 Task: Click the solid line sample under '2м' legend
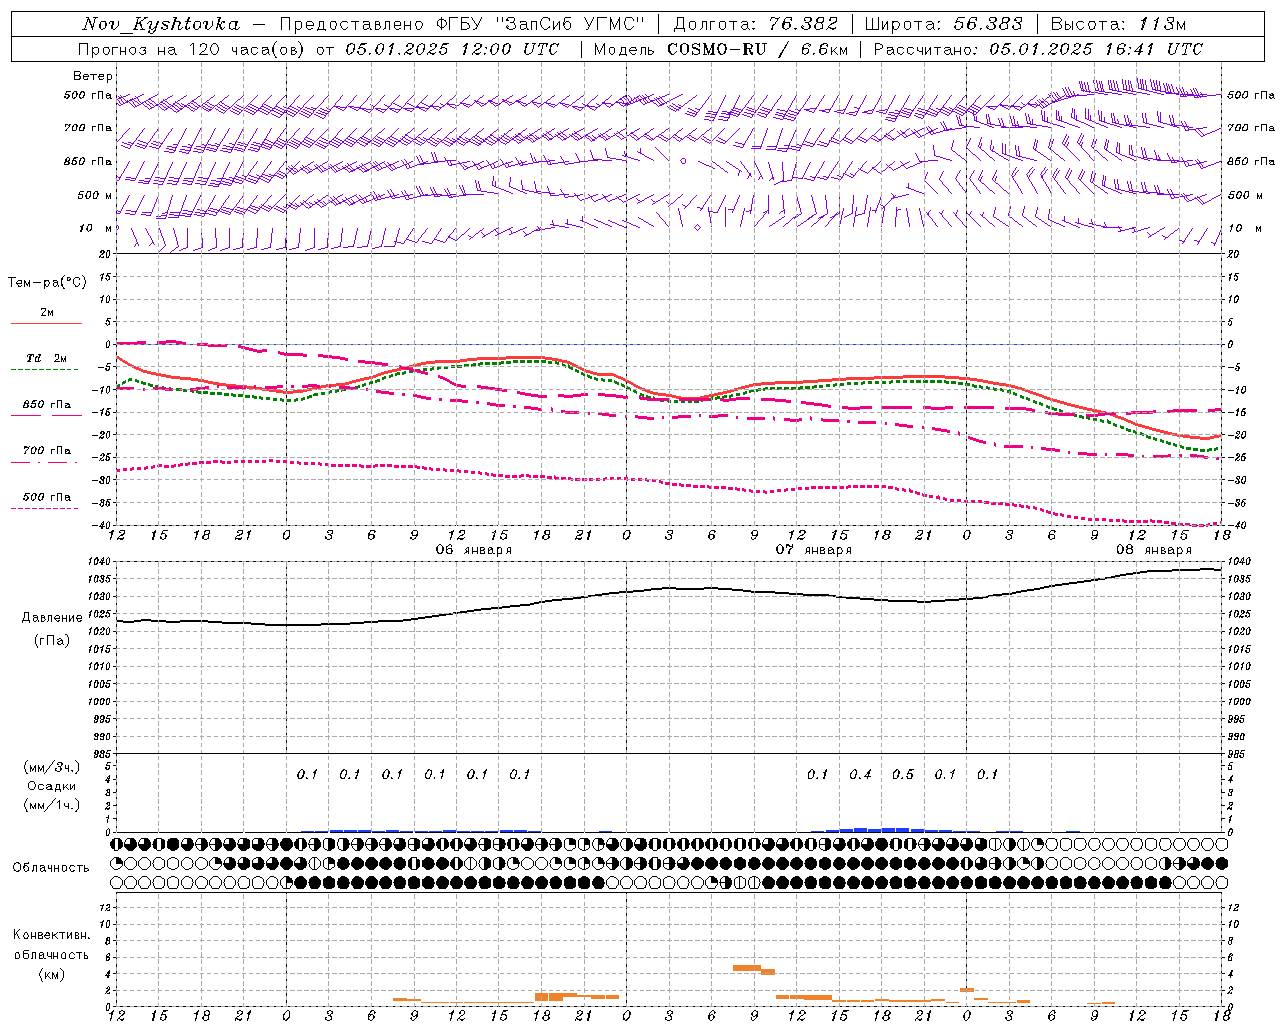point(46,323)
